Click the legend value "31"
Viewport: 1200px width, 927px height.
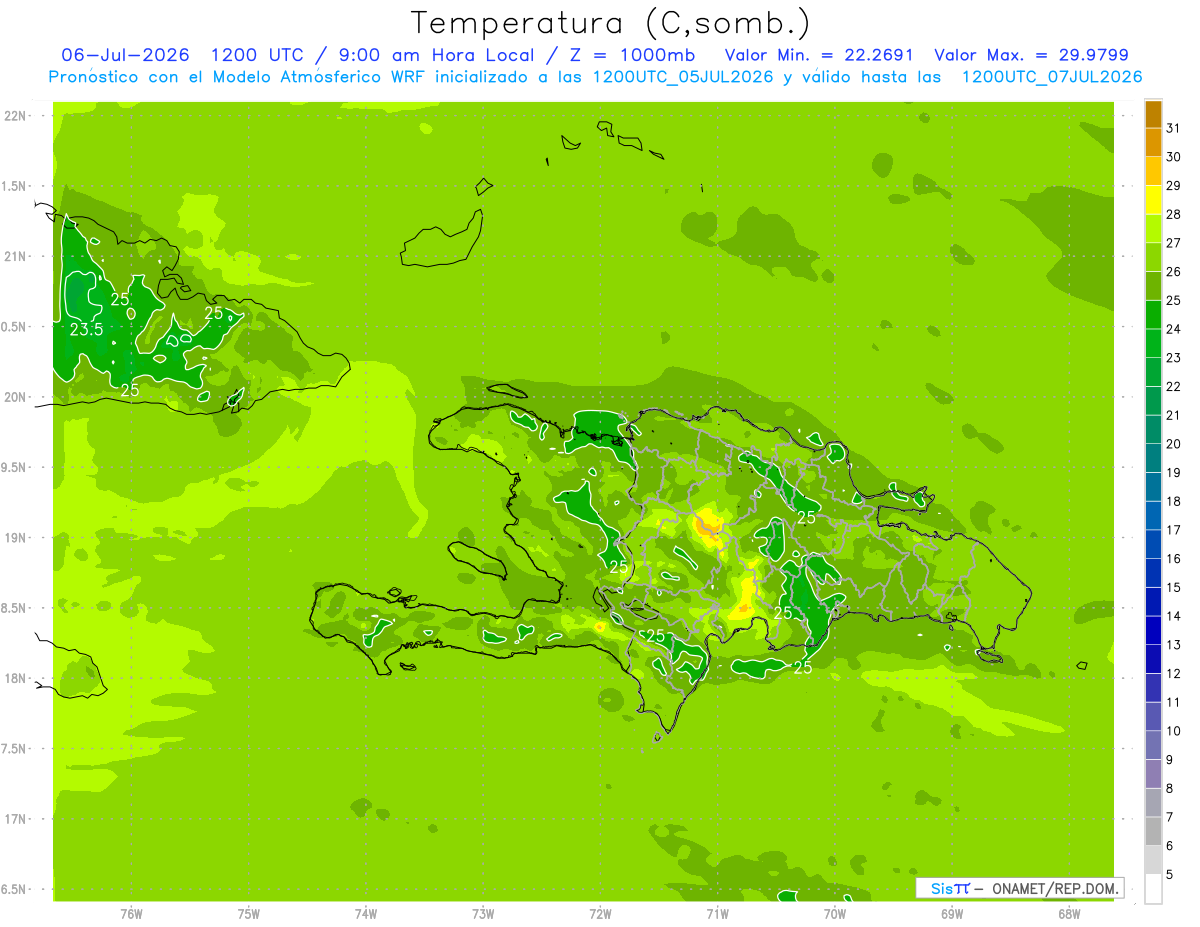(x=1173, y=128)
